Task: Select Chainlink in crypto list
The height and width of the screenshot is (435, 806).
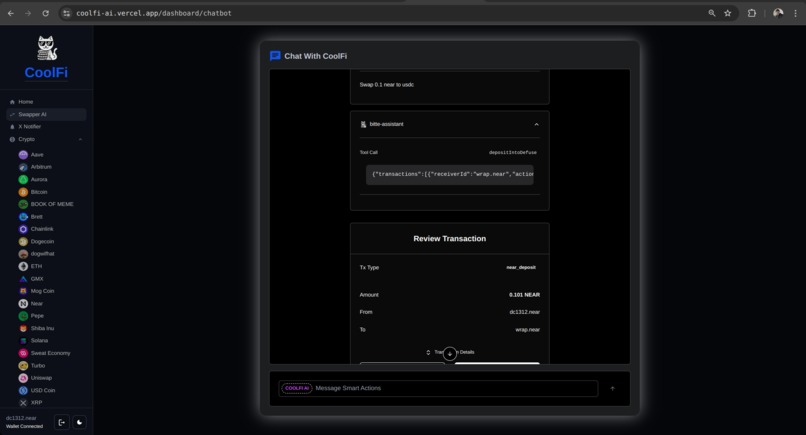Action: coord(42,229)
